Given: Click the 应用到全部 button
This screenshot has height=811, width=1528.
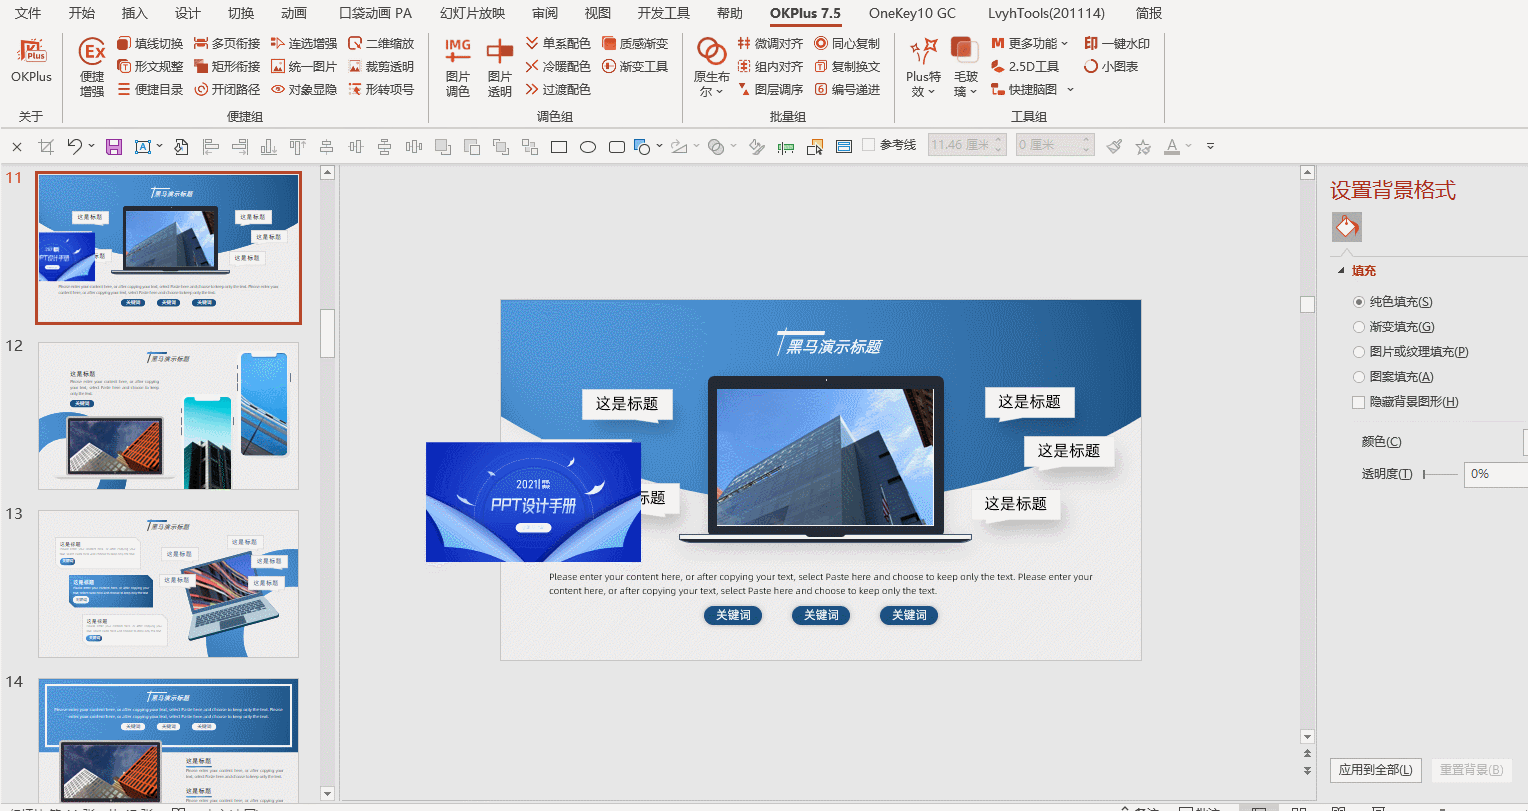Looking at the screenshot, I should tap(1375, 770).
